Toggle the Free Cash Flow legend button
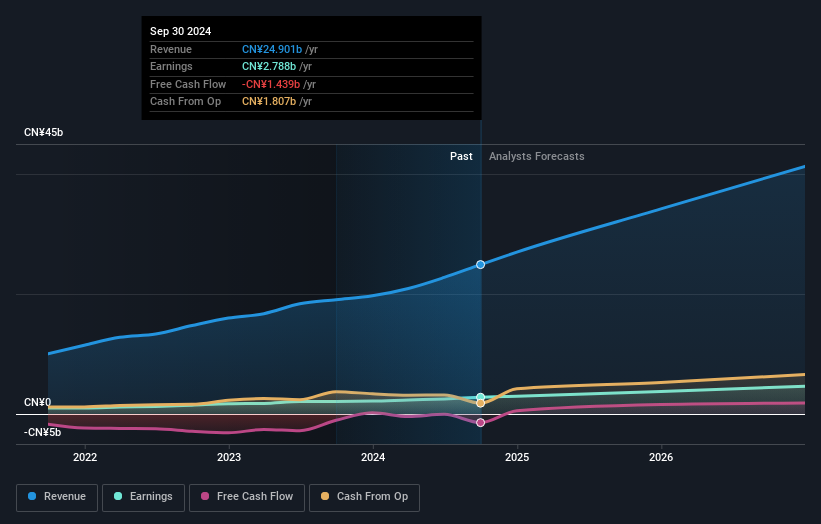The image size is (821, 524). pyautogui.click(x=247, y=497)
